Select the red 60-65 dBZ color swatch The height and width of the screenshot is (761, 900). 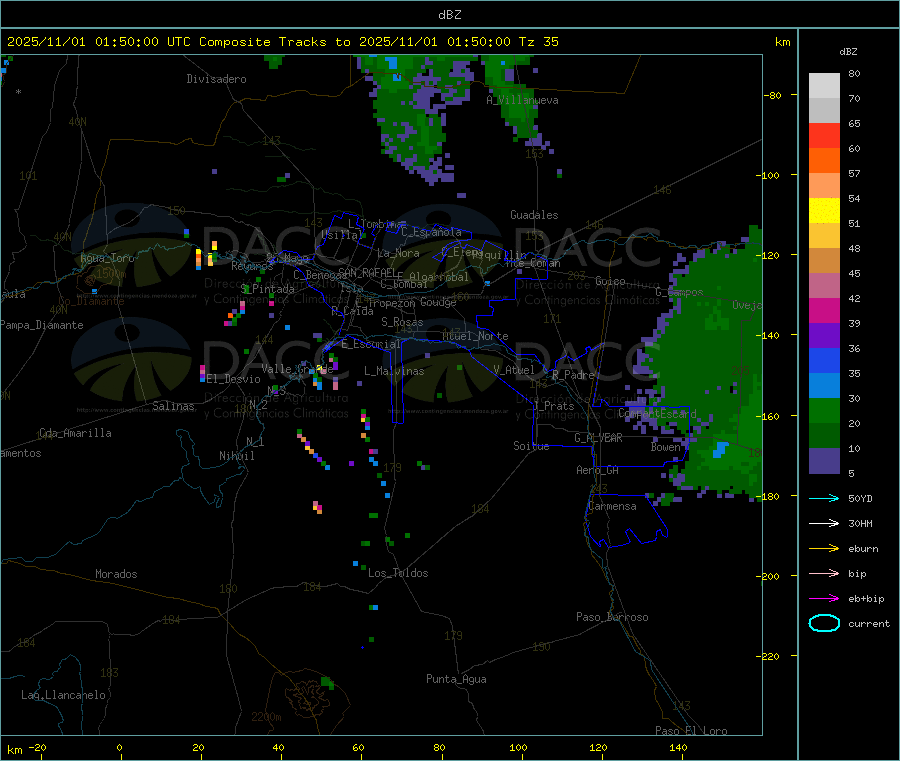[824, 135]
